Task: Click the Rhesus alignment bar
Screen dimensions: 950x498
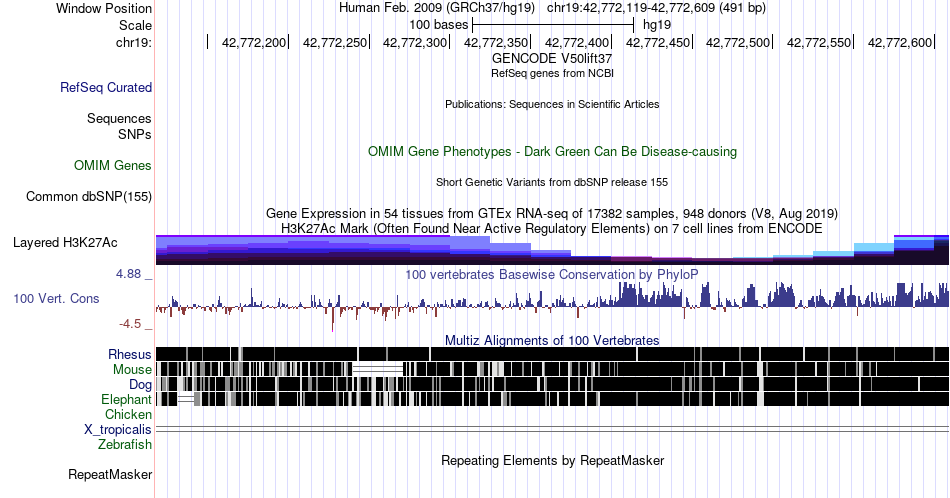Action: point(552,354)
